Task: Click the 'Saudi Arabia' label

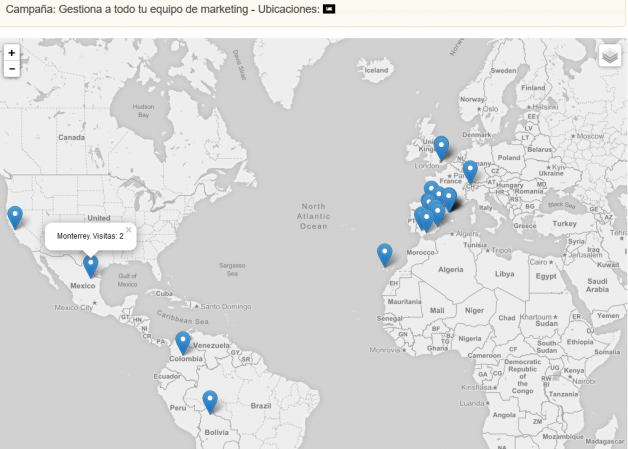Action: pos(597,285)
